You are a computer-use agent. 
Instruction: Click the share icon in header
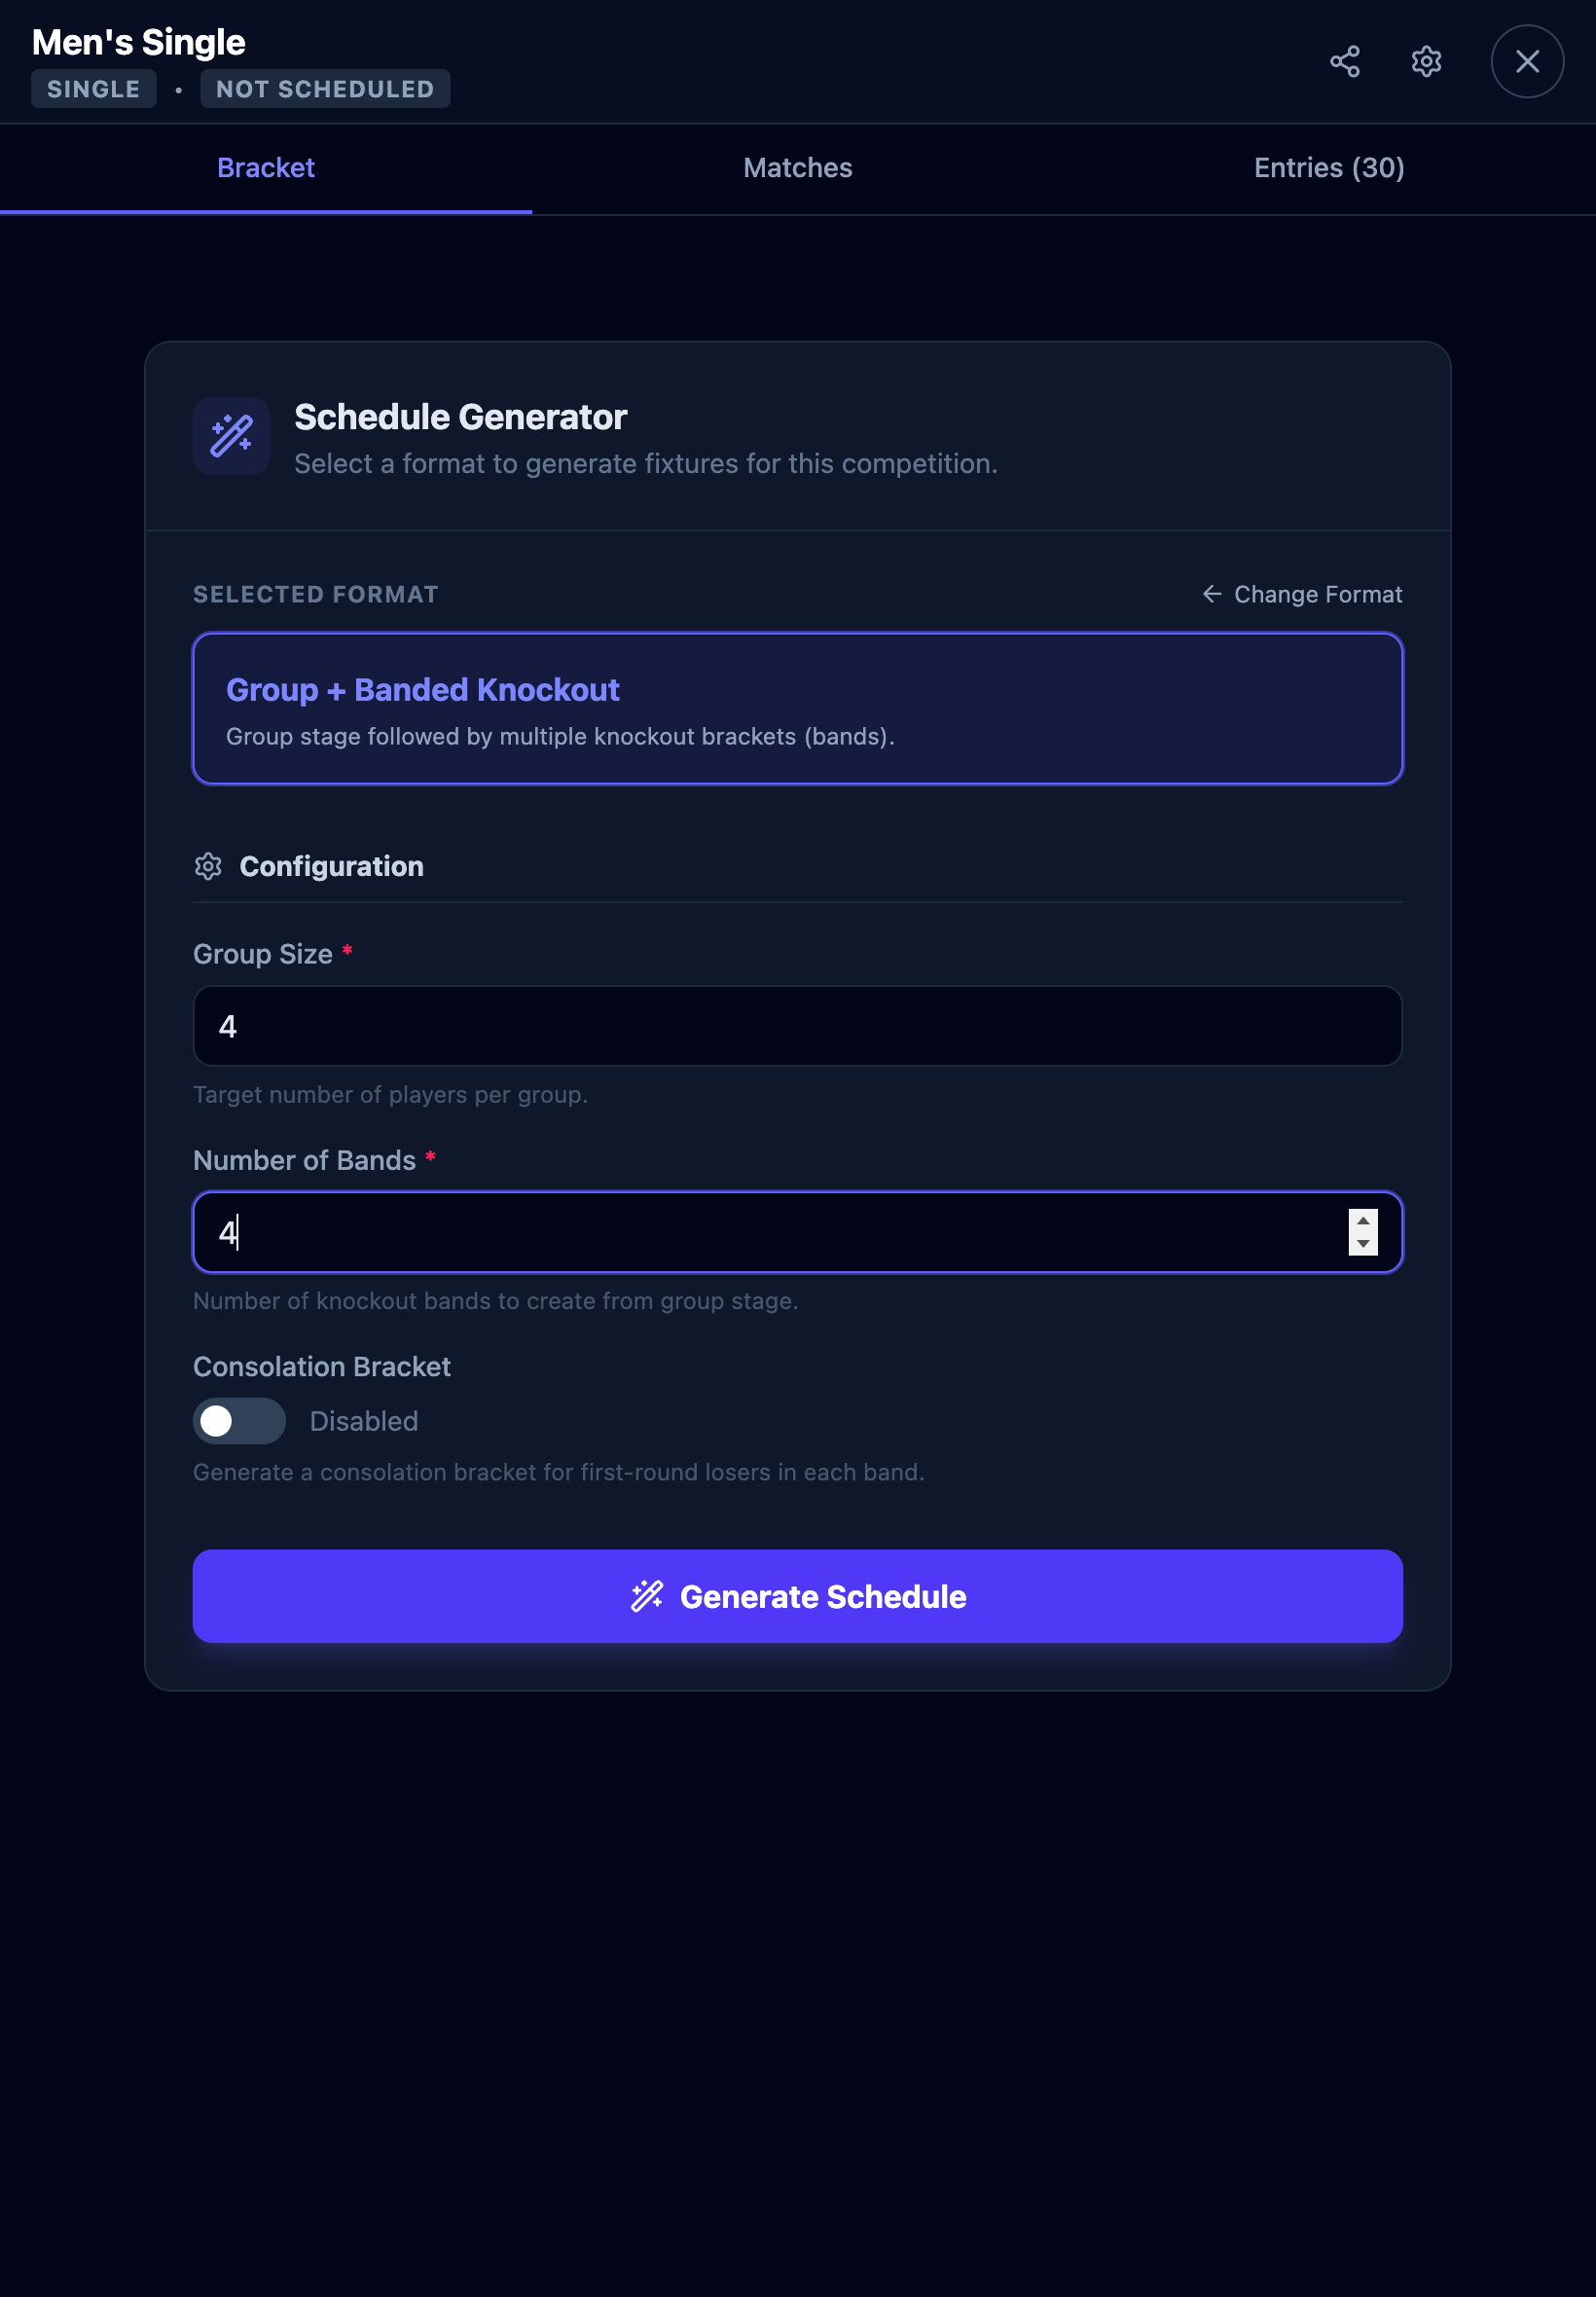[1344, 62]
